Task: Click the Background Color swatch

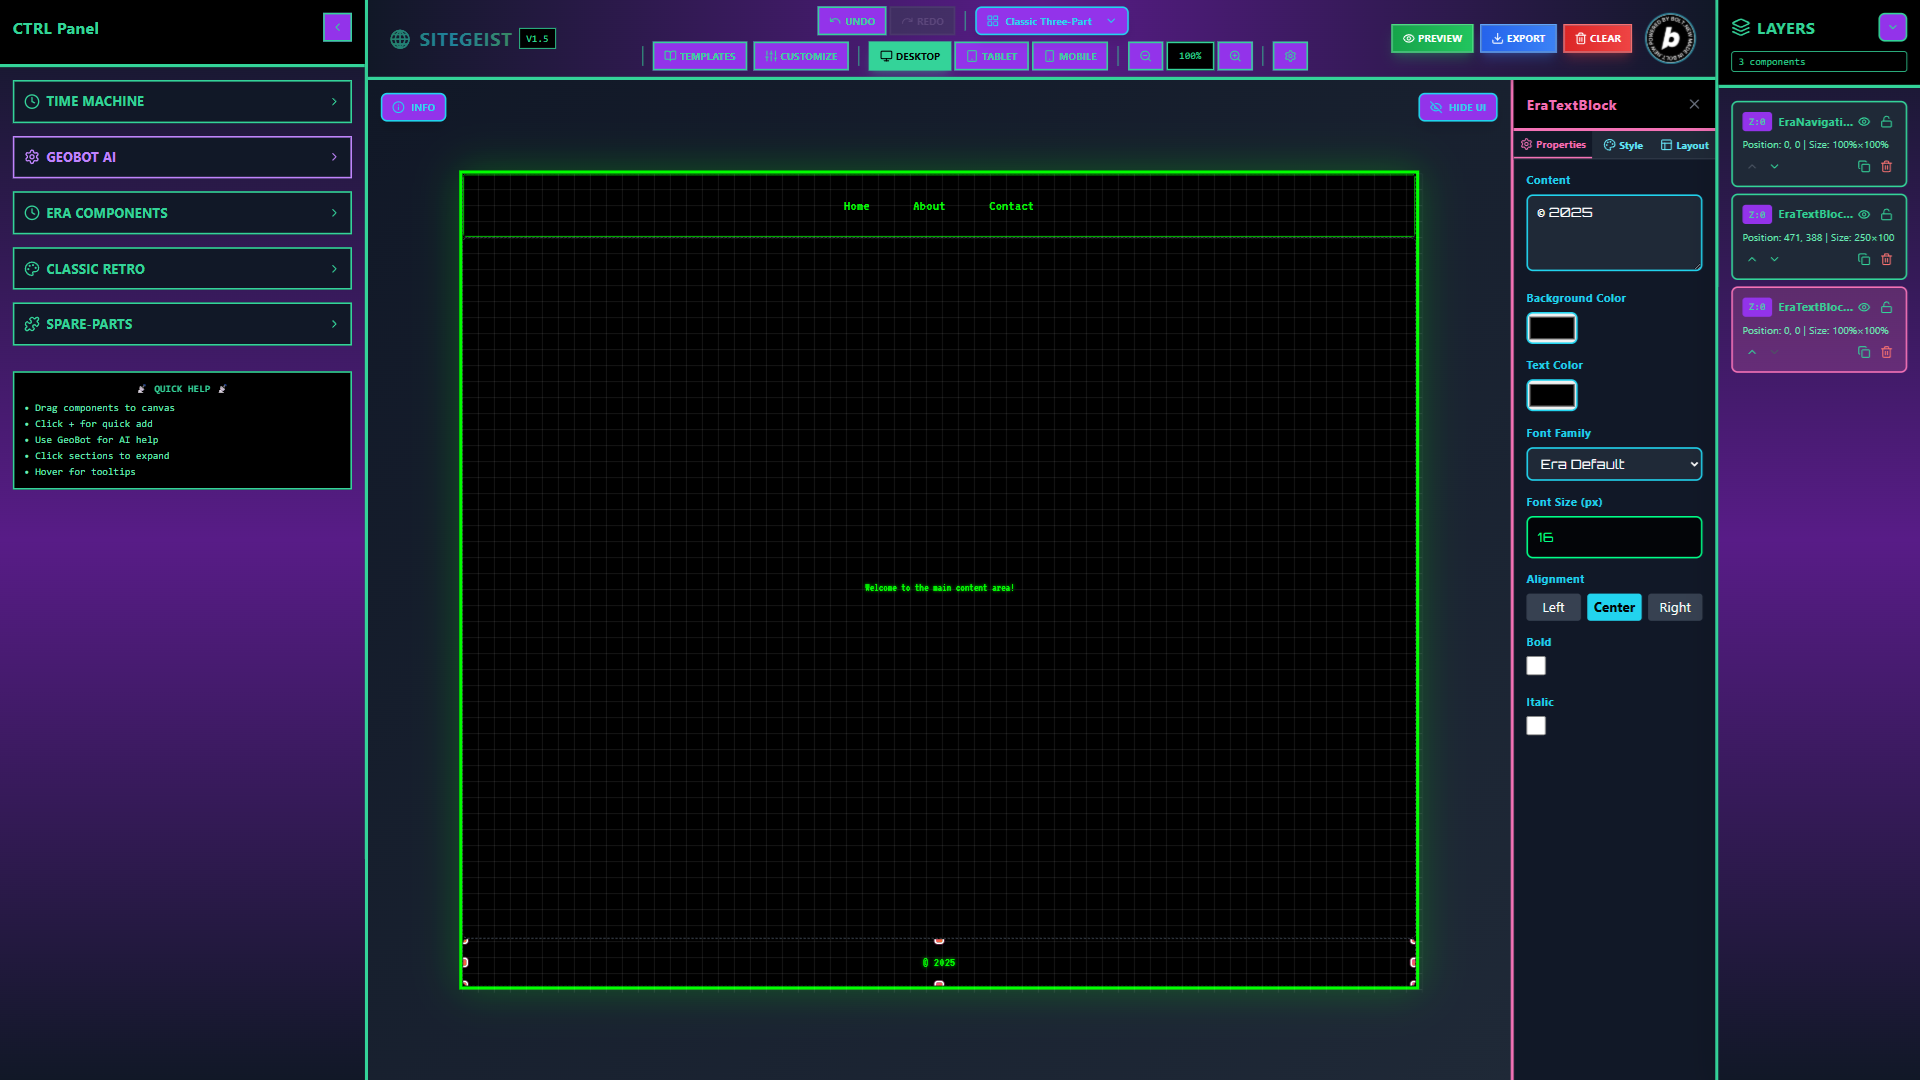Action: coord(1551,328)
